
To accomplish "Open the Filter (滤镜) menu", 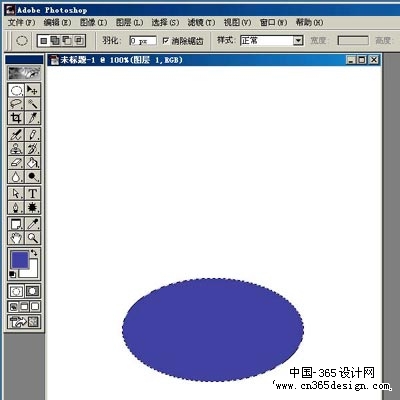I will (201, 22).
